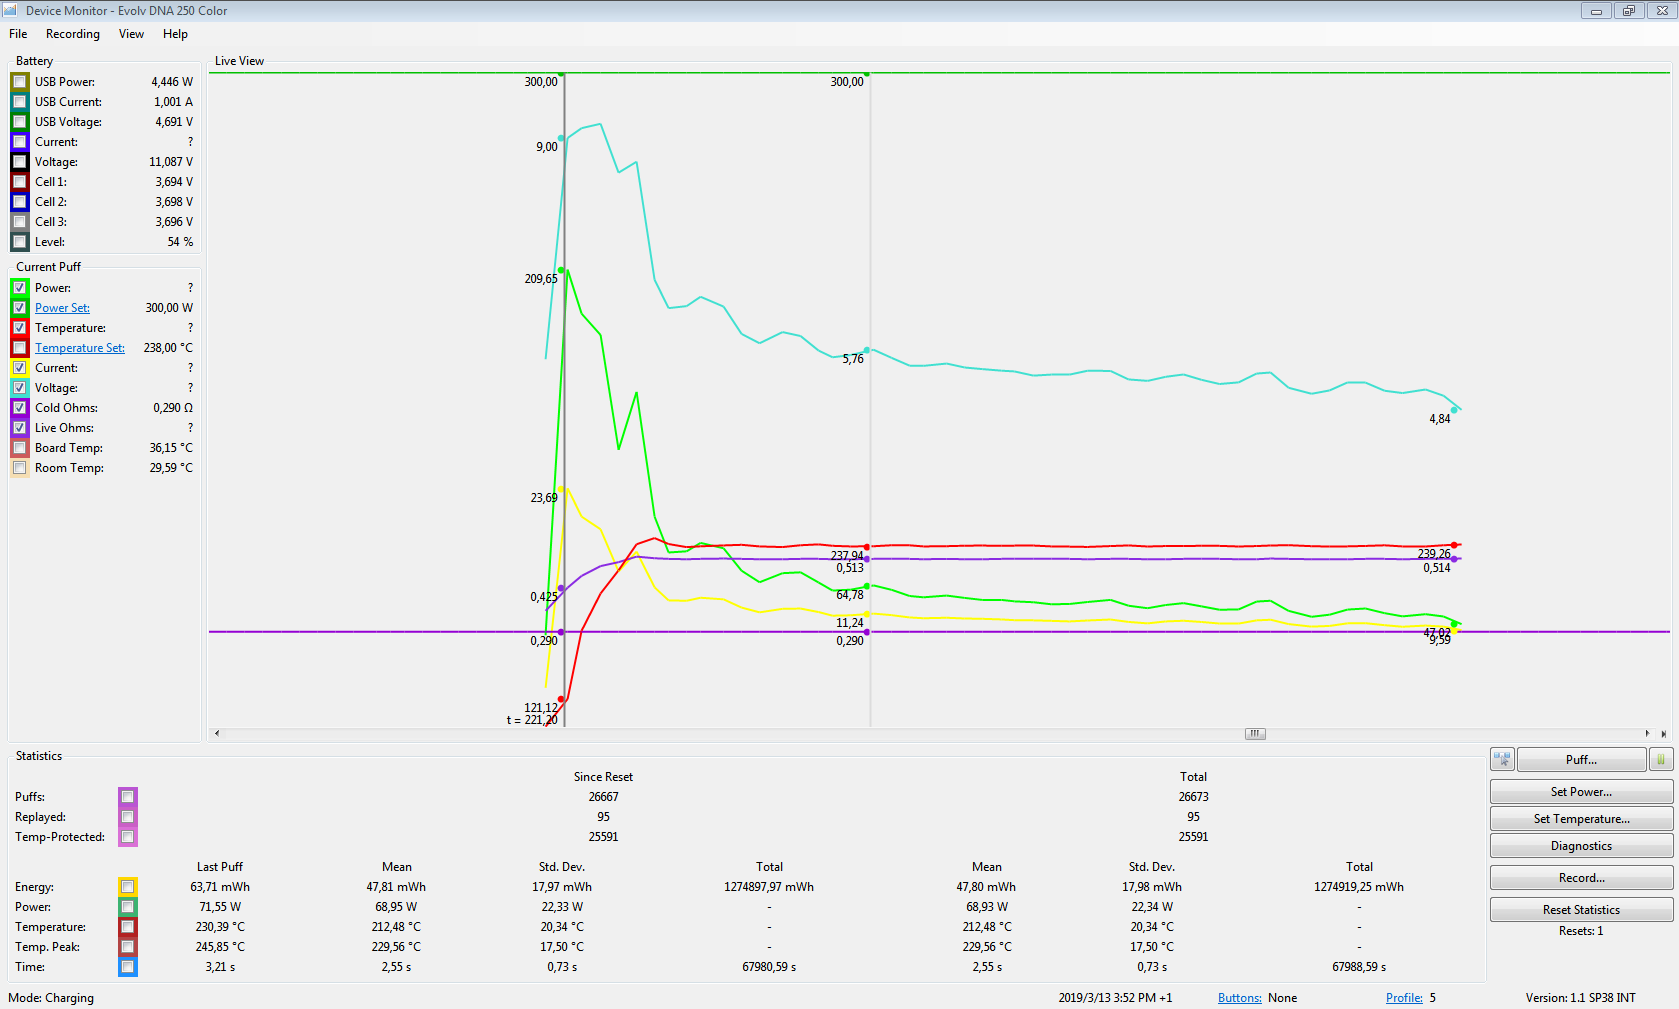This screenshot has height=1009, width=1679.
Task: Click the Reset Statistics button
Action: point(1580,910)
